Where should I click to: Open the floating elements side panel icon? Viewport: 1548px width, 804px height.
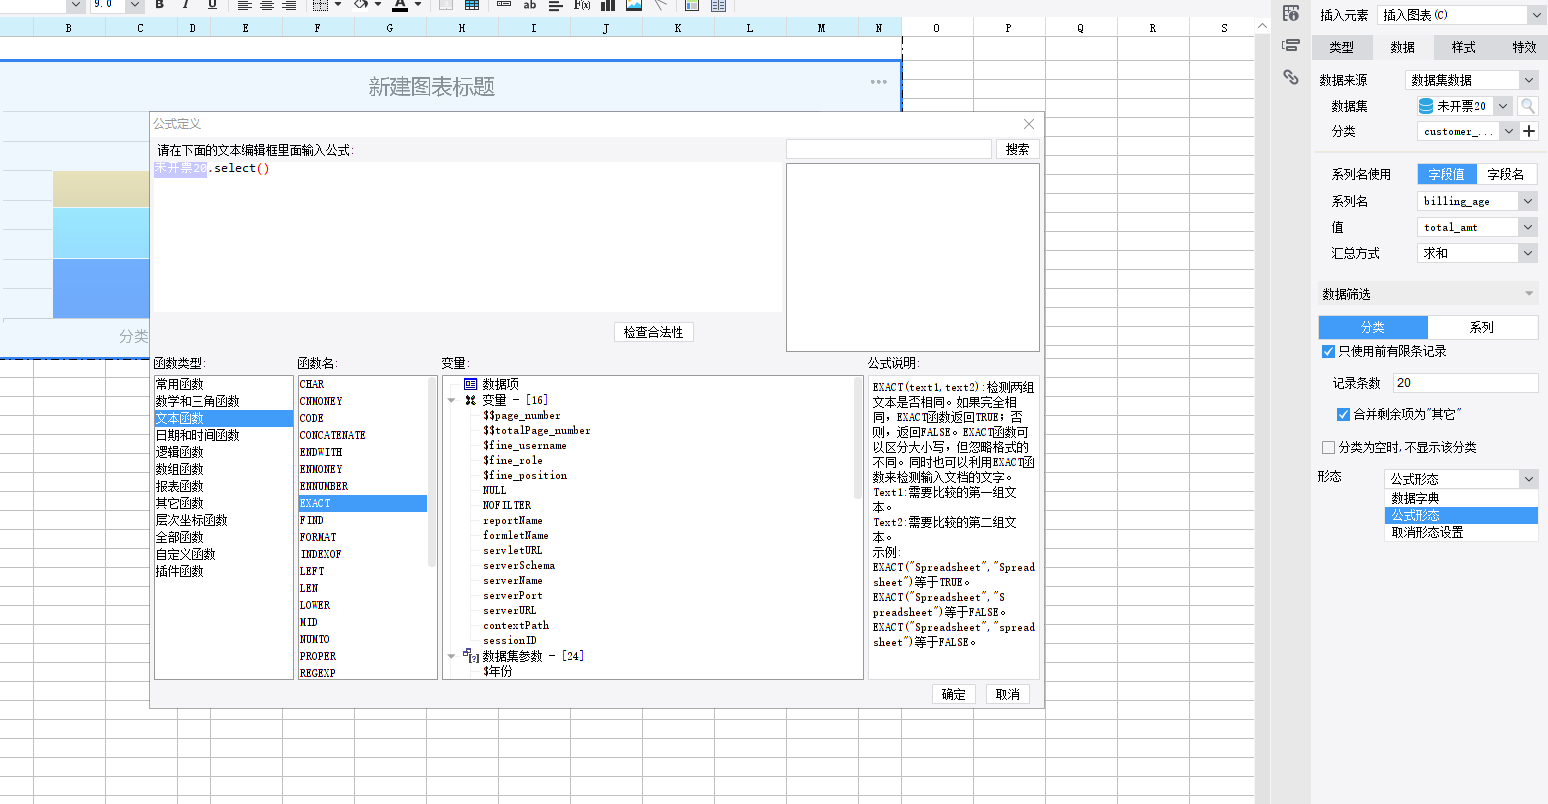(1291, 45)
